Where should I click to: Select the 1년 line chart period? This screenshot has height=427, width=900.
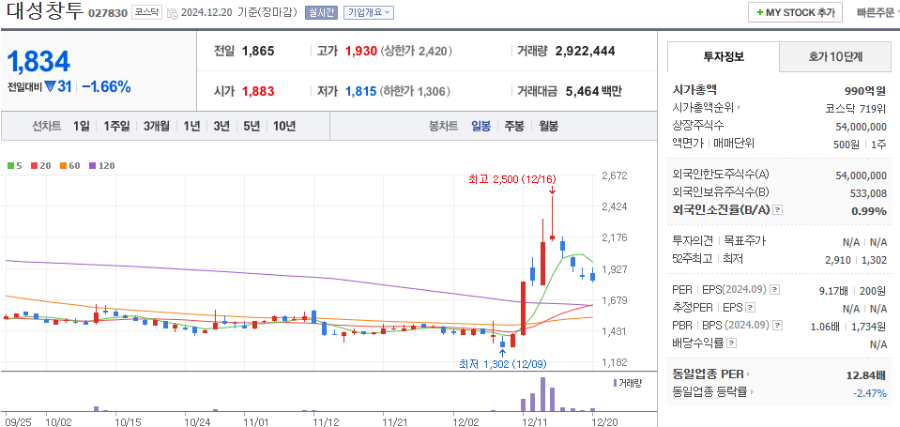192,126
